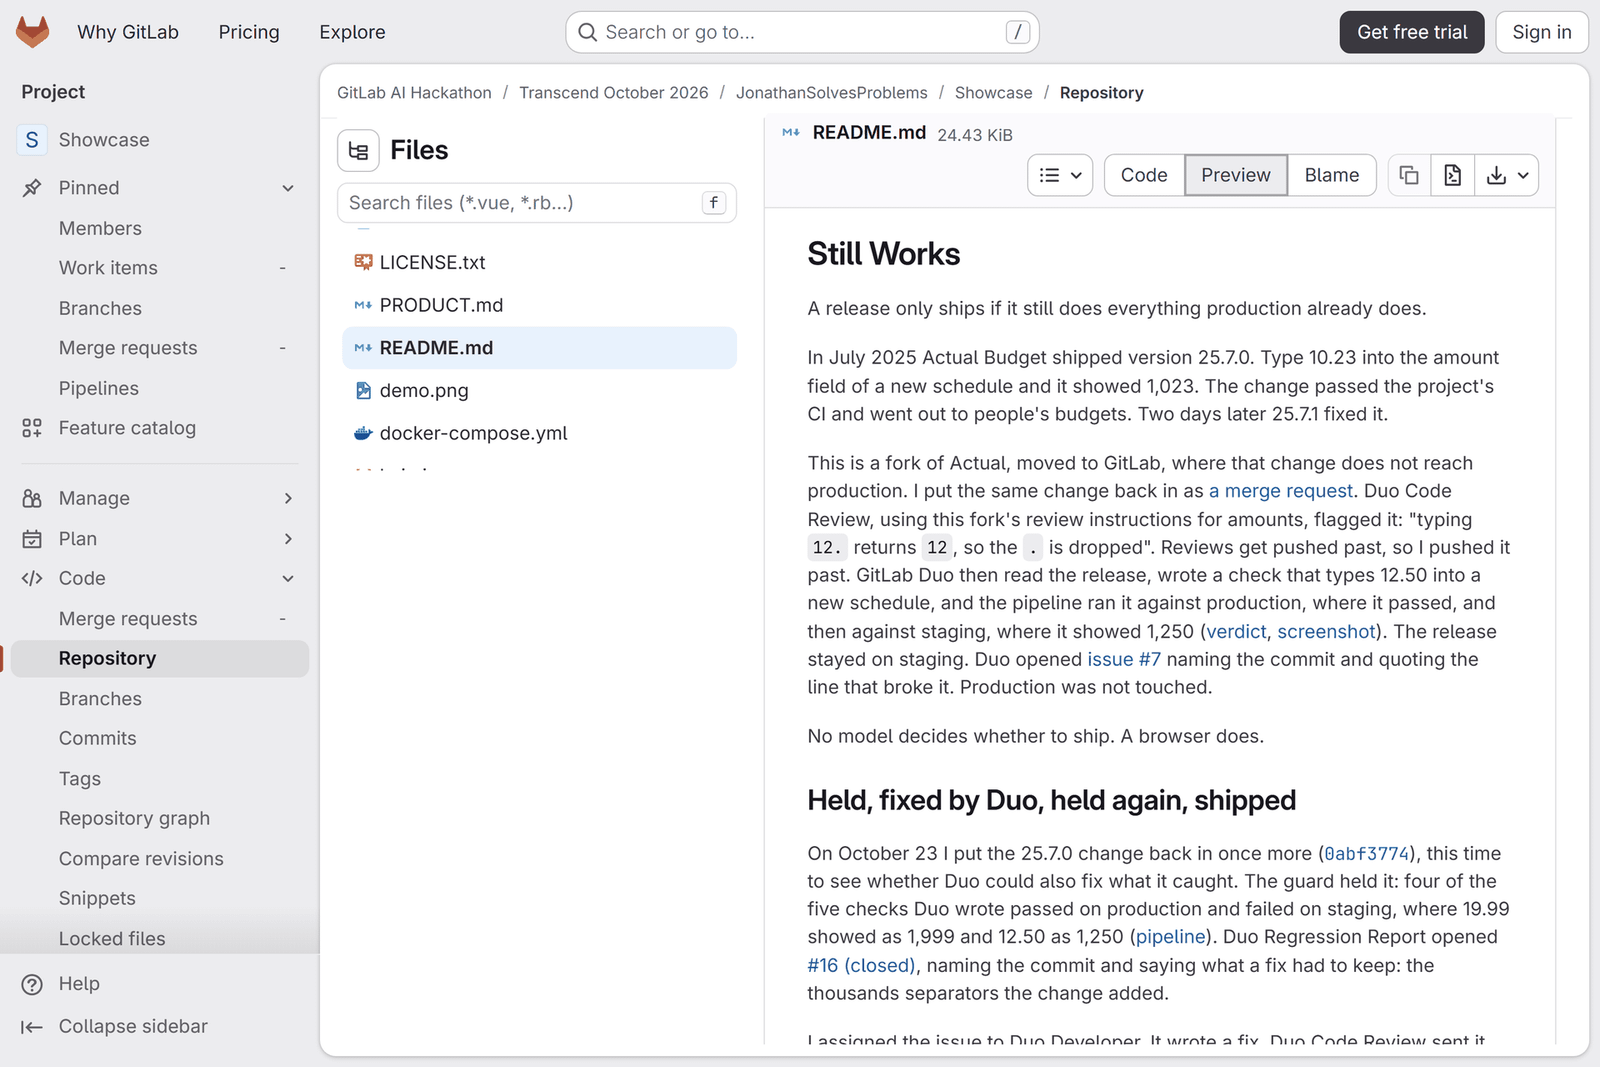Open the Pricing page
Screen dimensions: 1600x1067
coord(249,32)
